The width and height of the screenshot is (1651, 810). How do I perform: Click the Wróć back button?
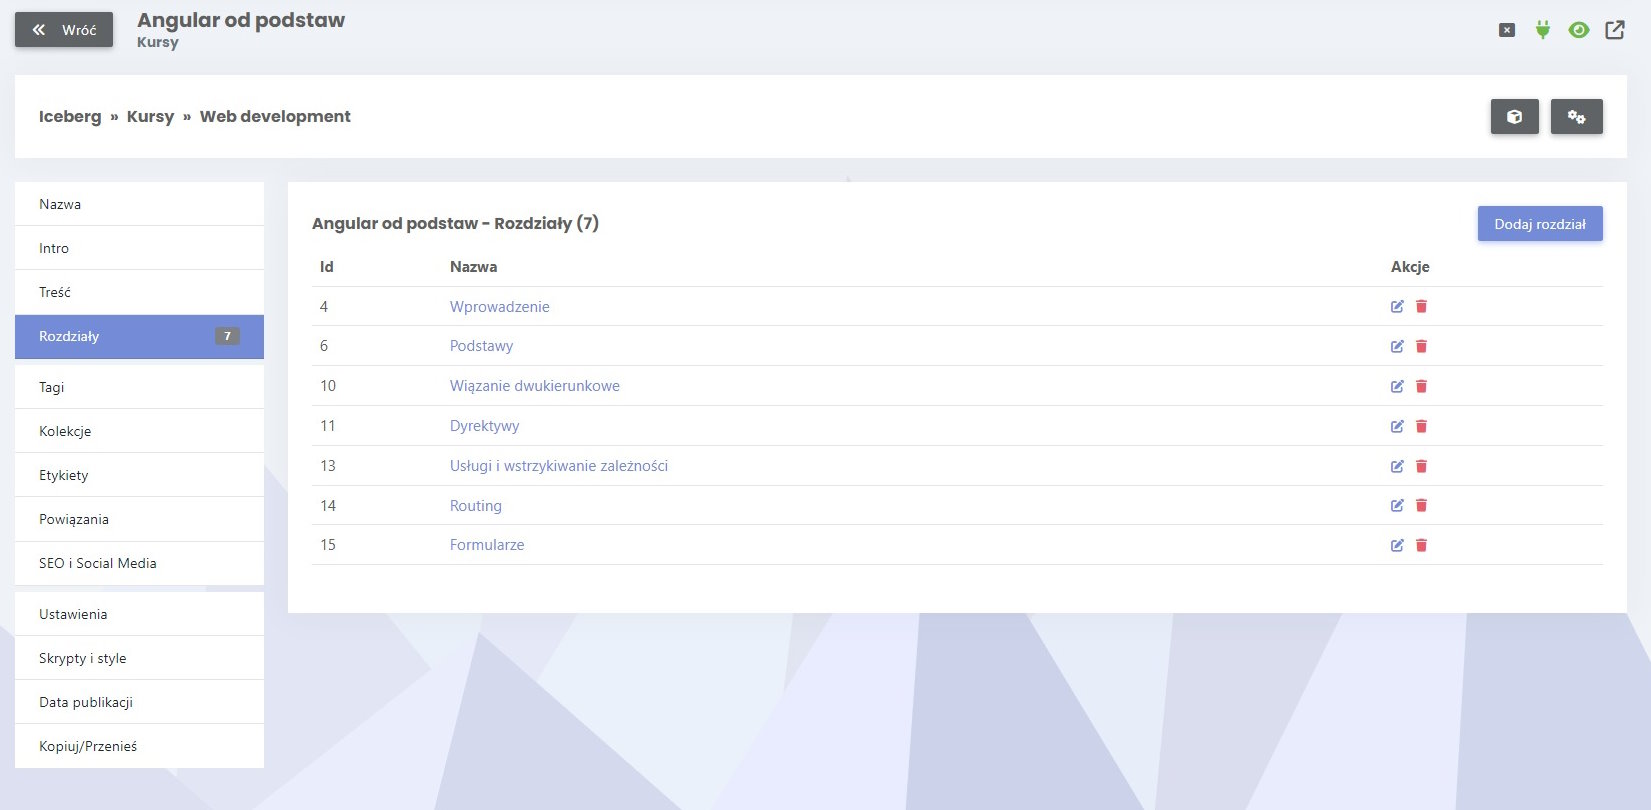coord(64,30)
